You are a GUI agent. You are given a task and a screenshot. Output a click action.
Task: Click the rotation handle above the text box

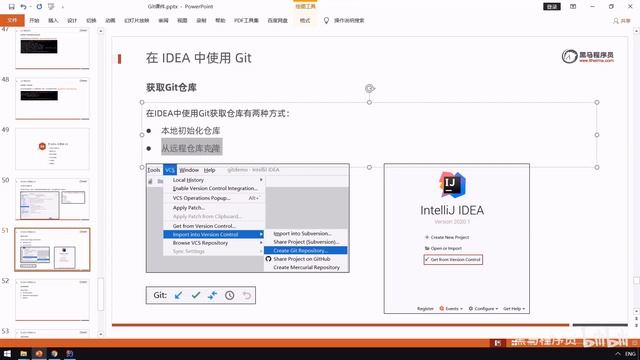[x=369, y=88]
